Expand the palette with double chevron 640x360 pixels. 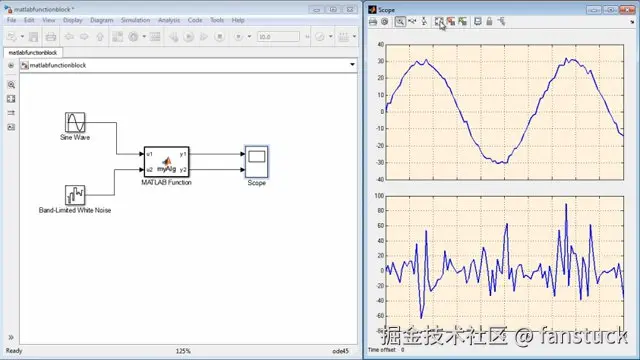point(11,337)
